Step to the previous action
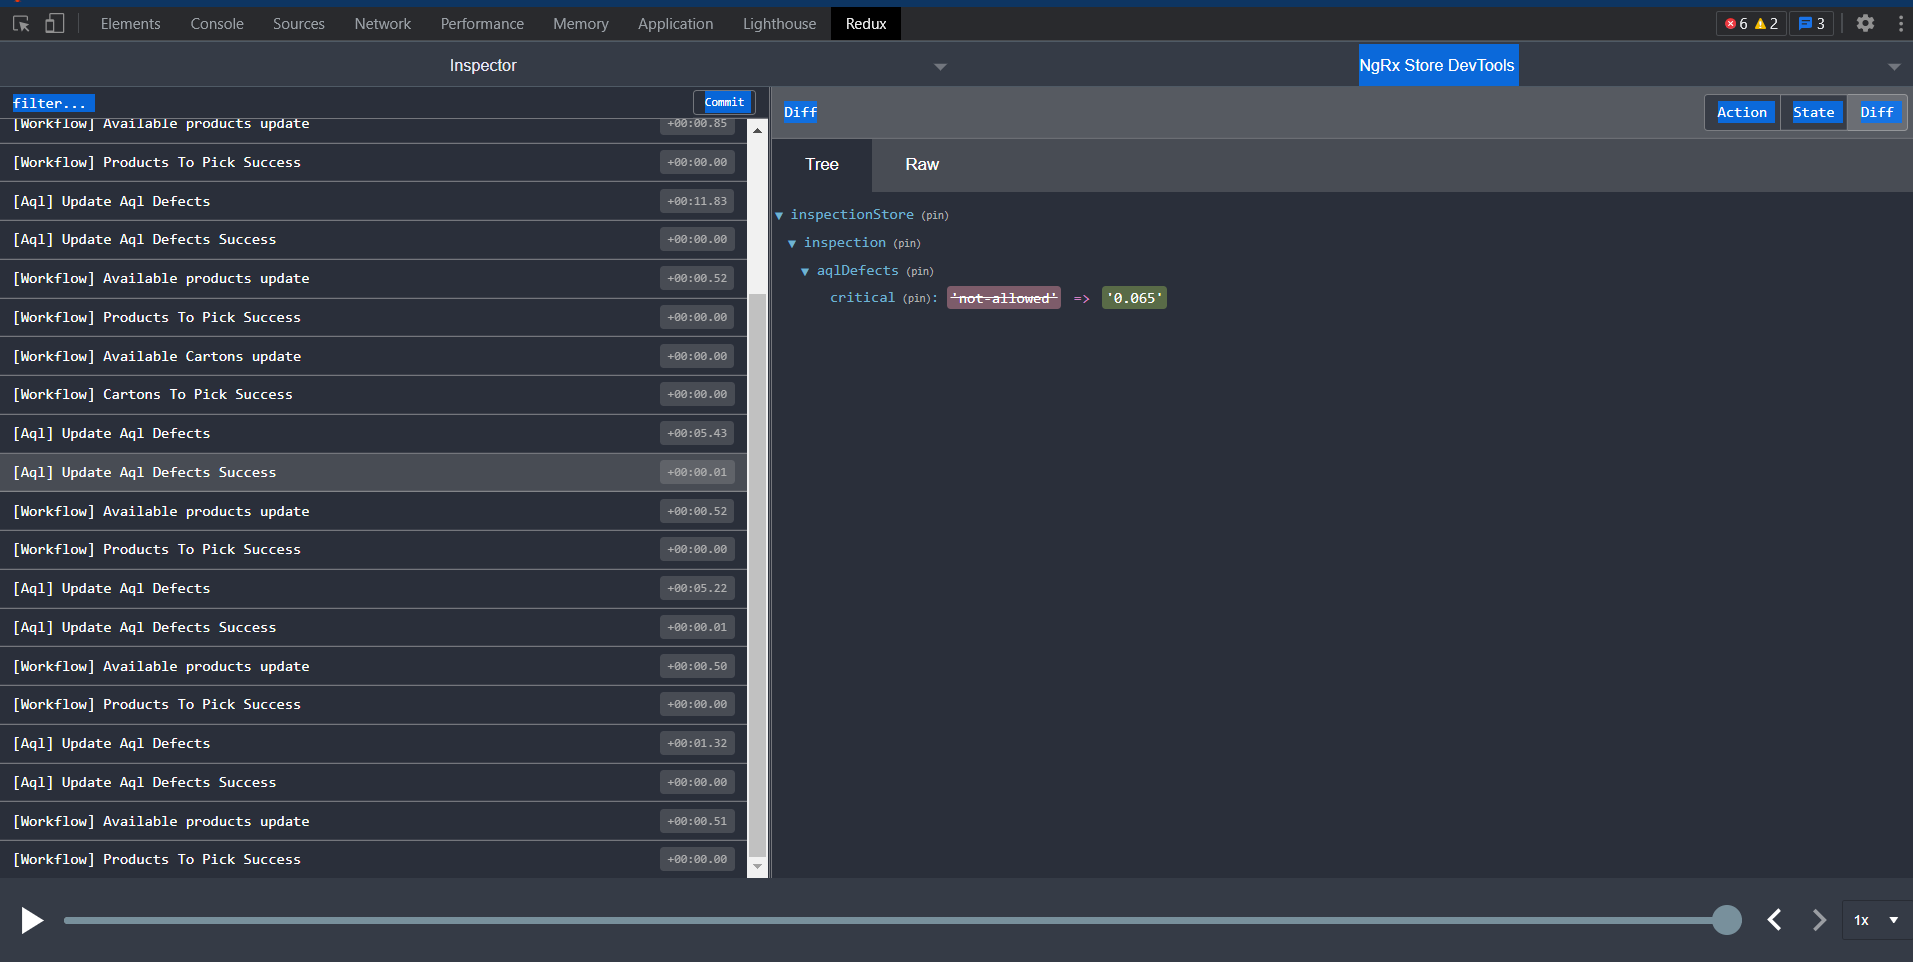This screenshot has width=1913, height=962. (1774, 920)
